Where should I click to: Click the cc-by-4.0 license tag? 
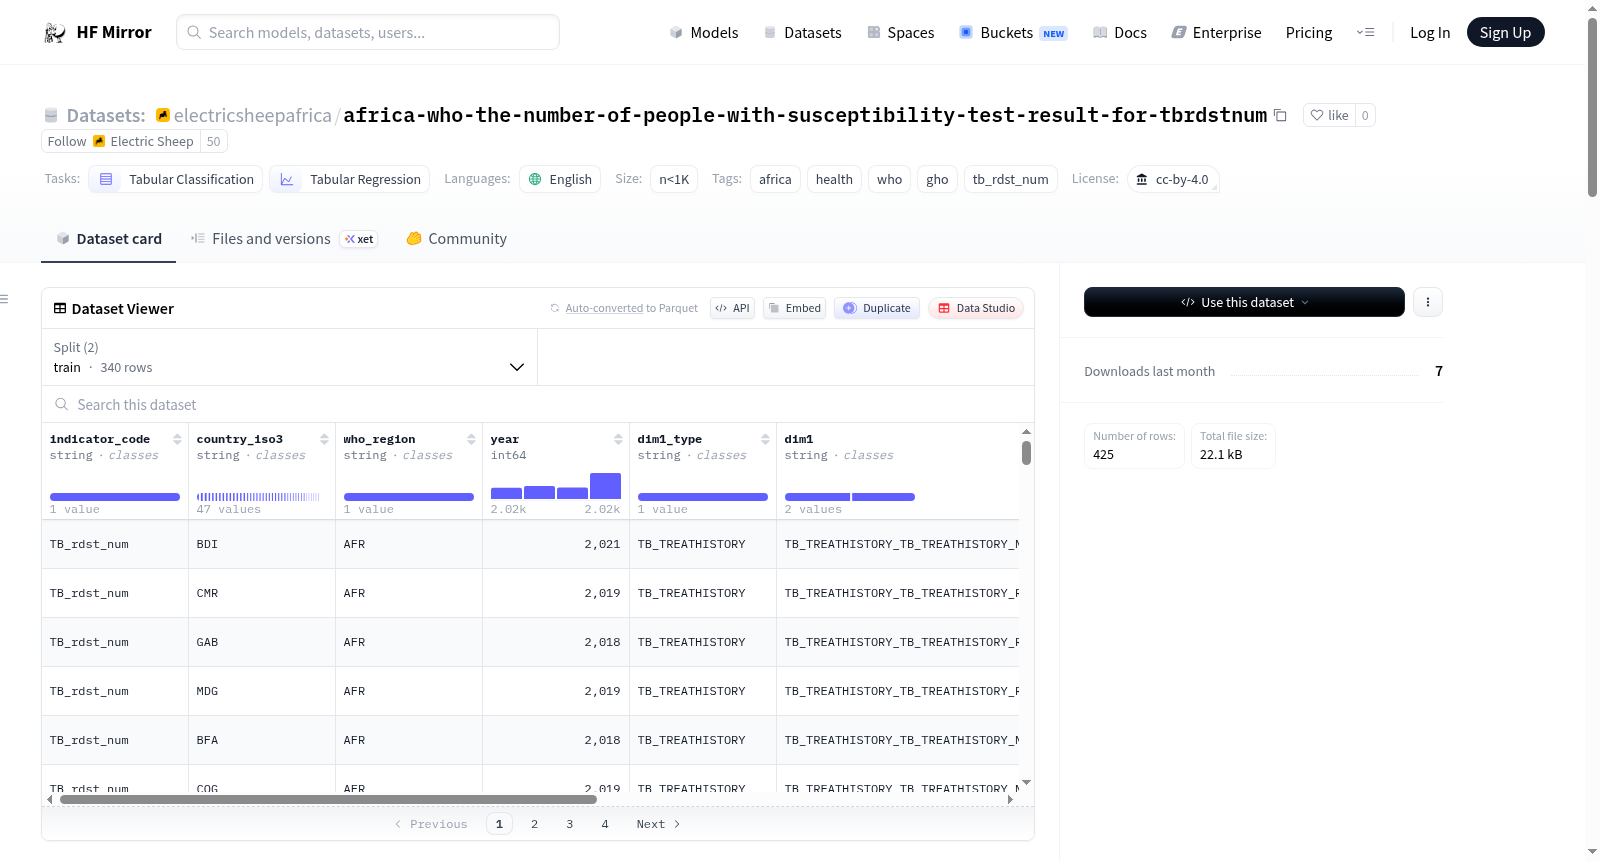1173,180
